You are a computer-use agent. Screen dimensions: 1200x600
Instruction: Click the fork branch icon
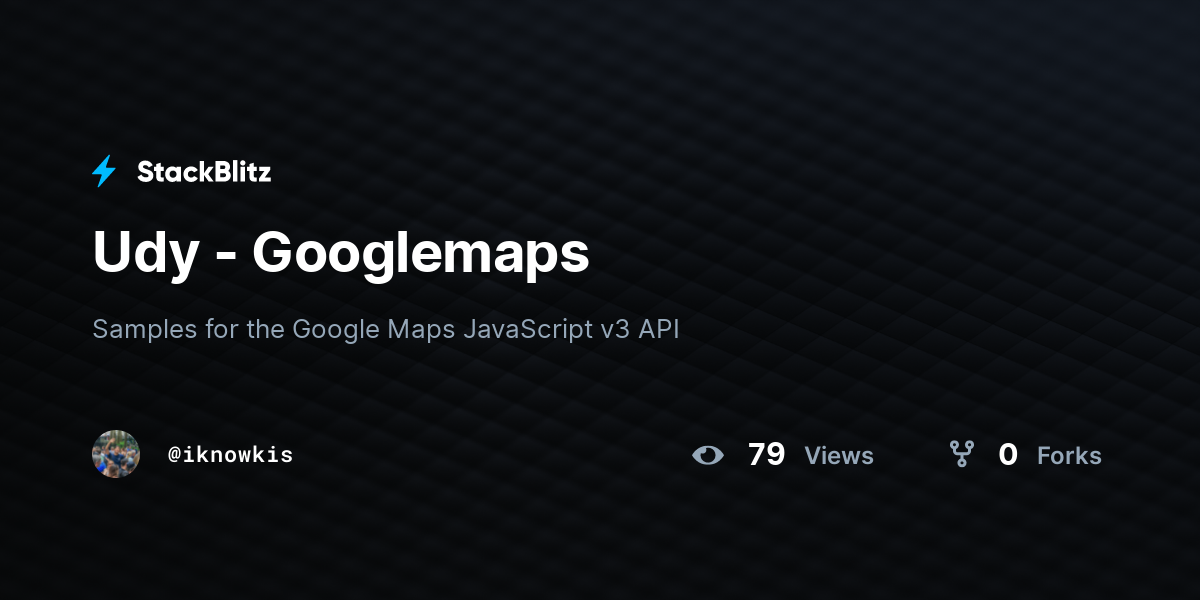[962, 455]
